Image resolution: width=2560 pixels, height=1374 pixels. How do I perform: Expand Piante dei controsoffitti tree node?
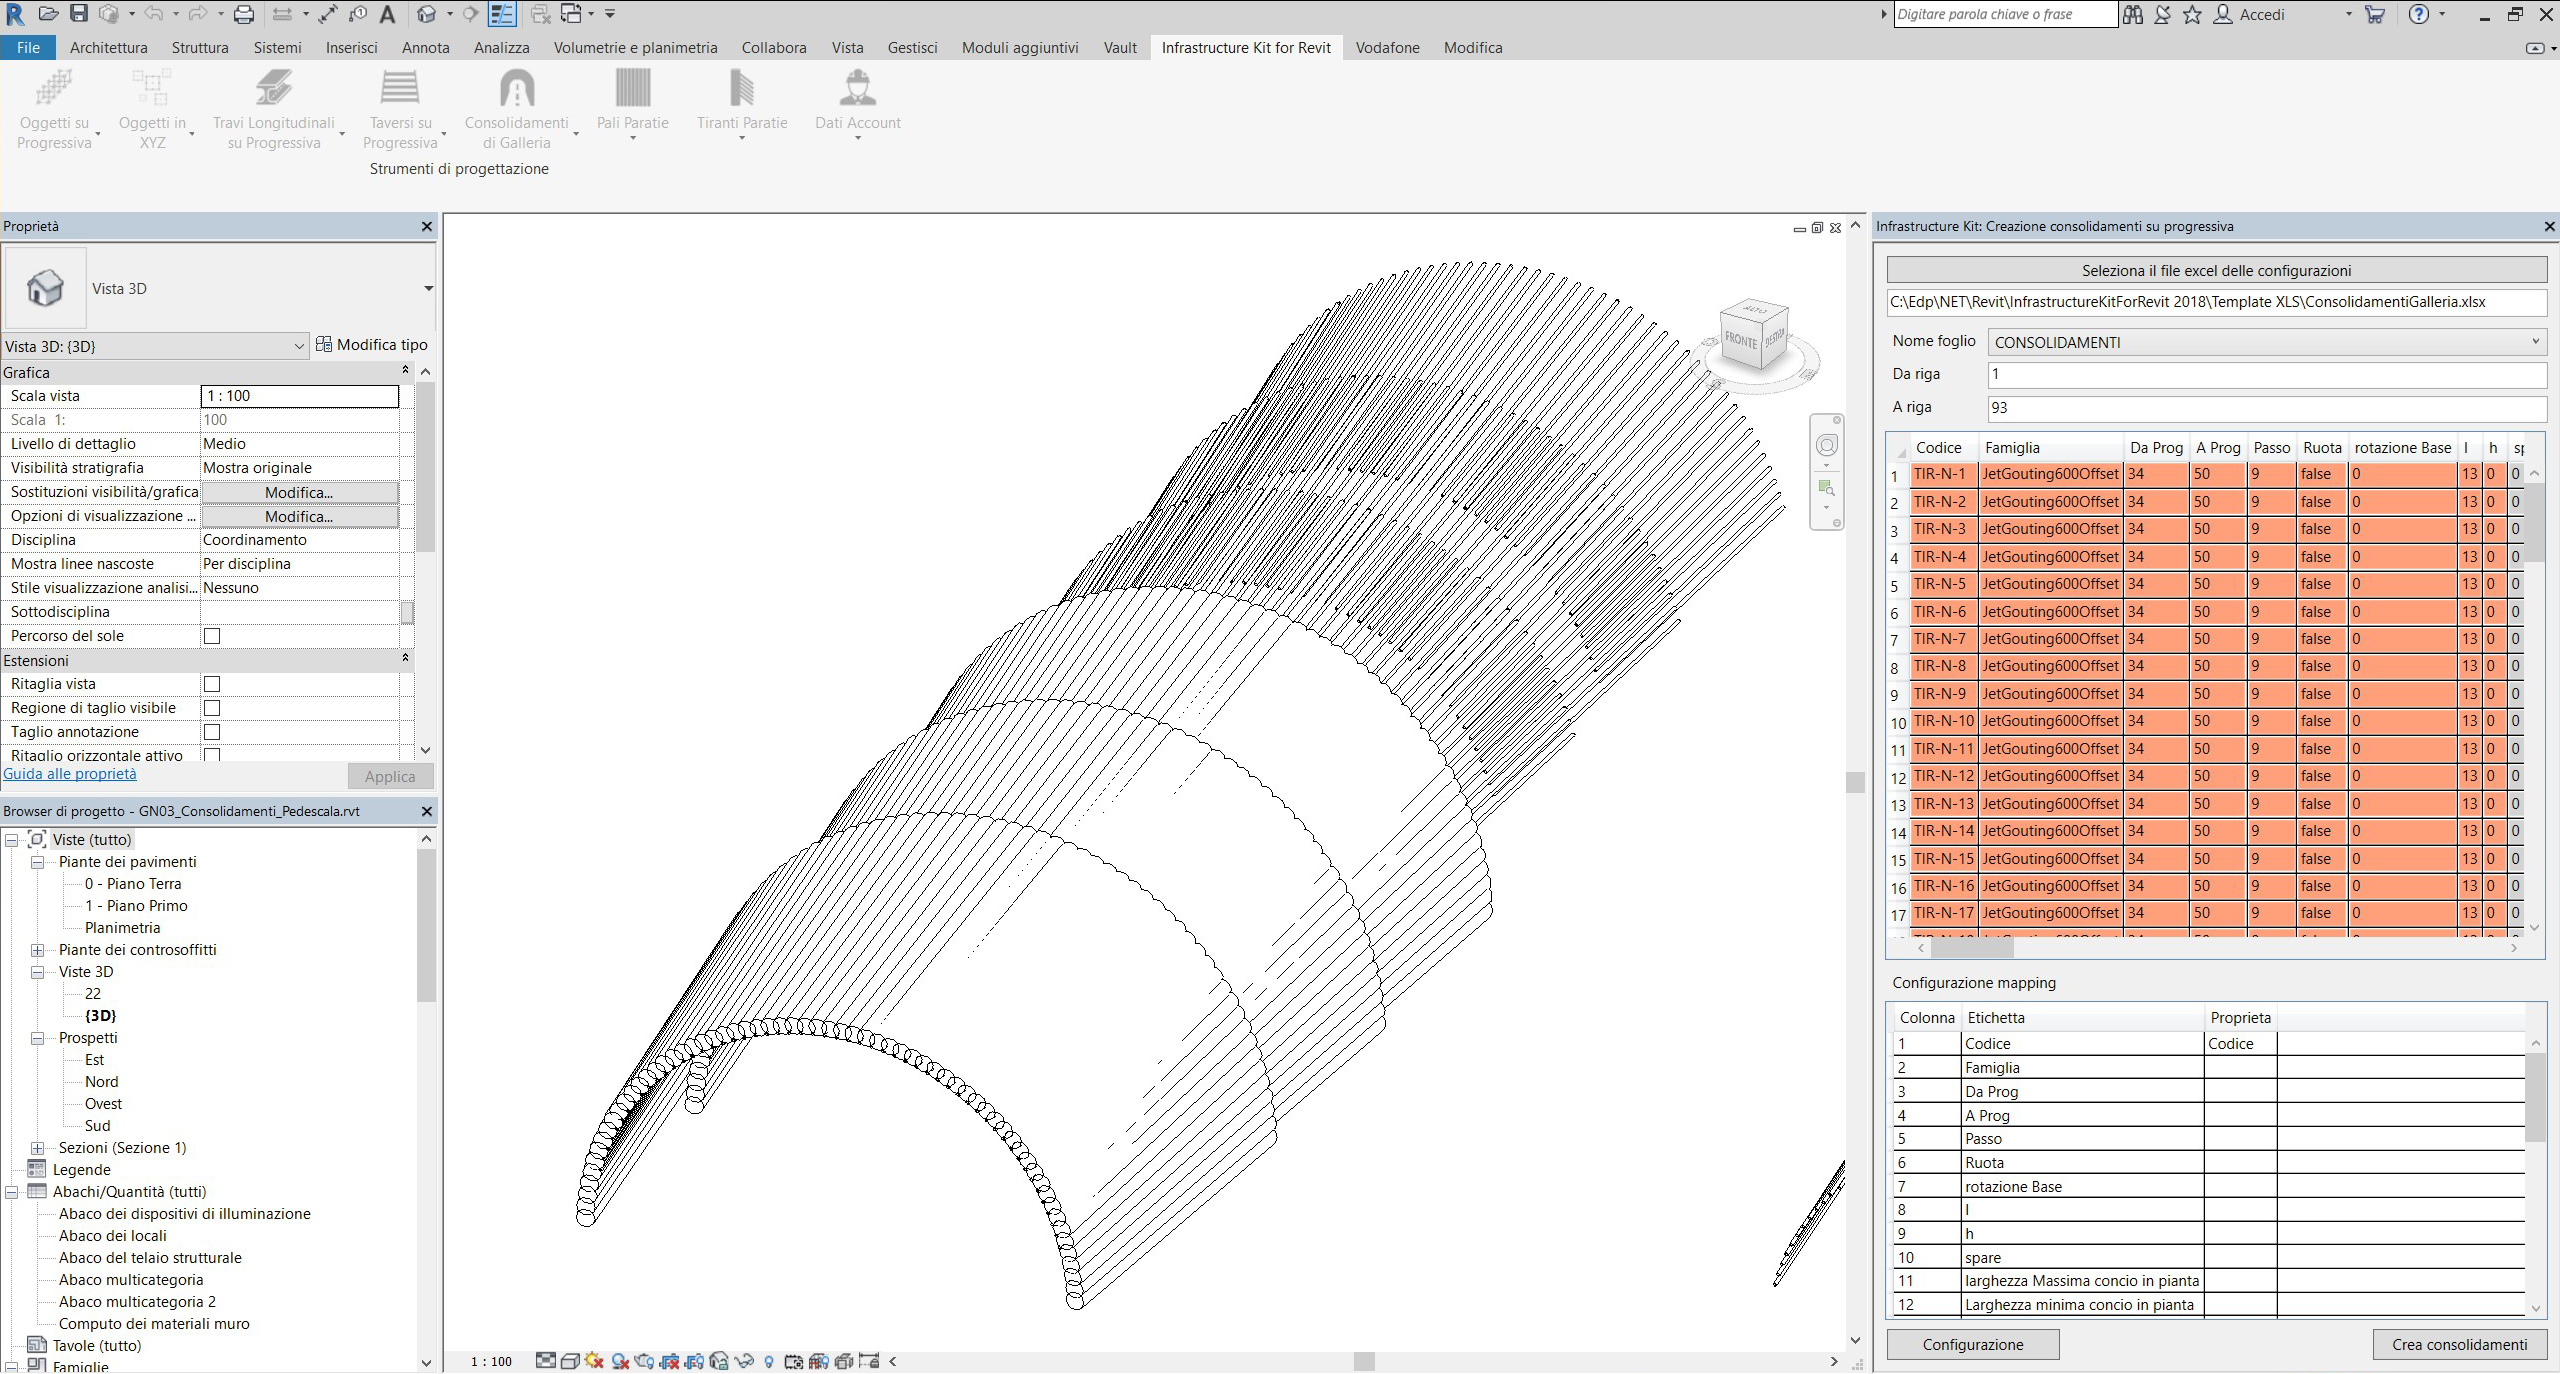[37, 950]
